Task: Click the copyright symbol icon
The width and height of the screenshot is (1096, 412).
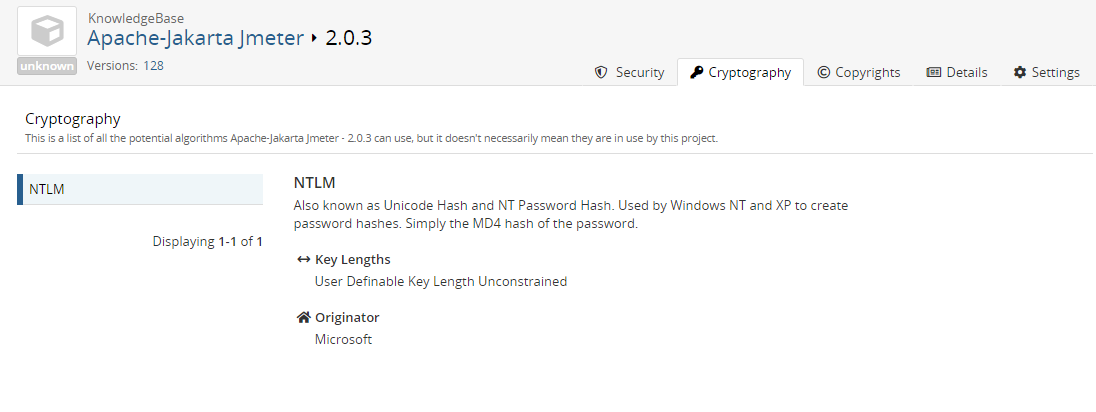Action: 824,72
